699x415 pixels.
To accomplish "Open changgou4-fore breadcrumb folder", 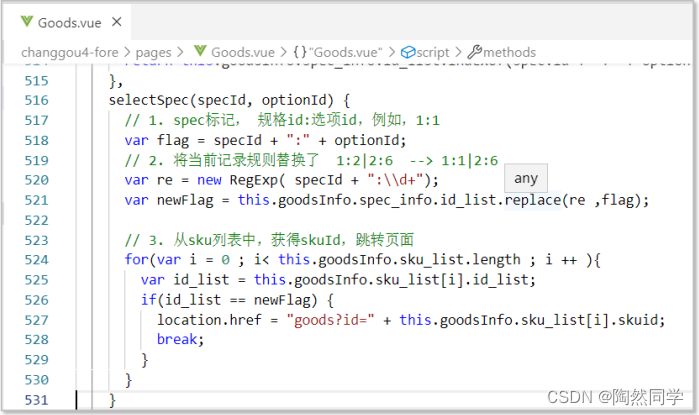I will pyautogui.click(x=70, y=52).
